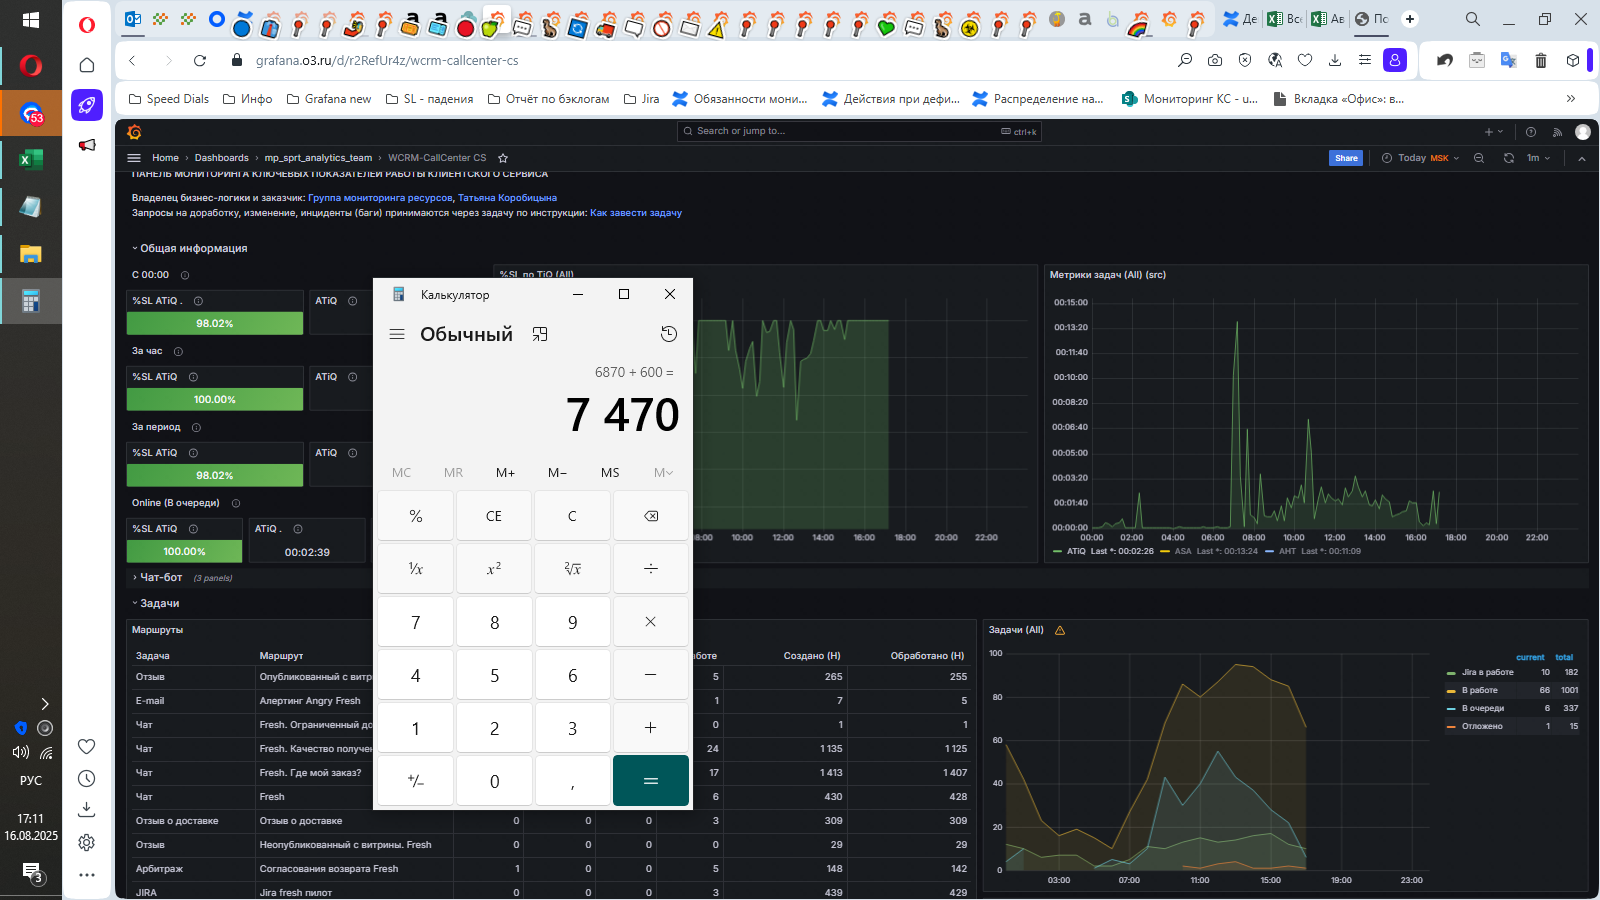The height and width of the screenshot is (900, 1600).
Task: Open the Как завести задачу link
Action: (x=636, y=213)
